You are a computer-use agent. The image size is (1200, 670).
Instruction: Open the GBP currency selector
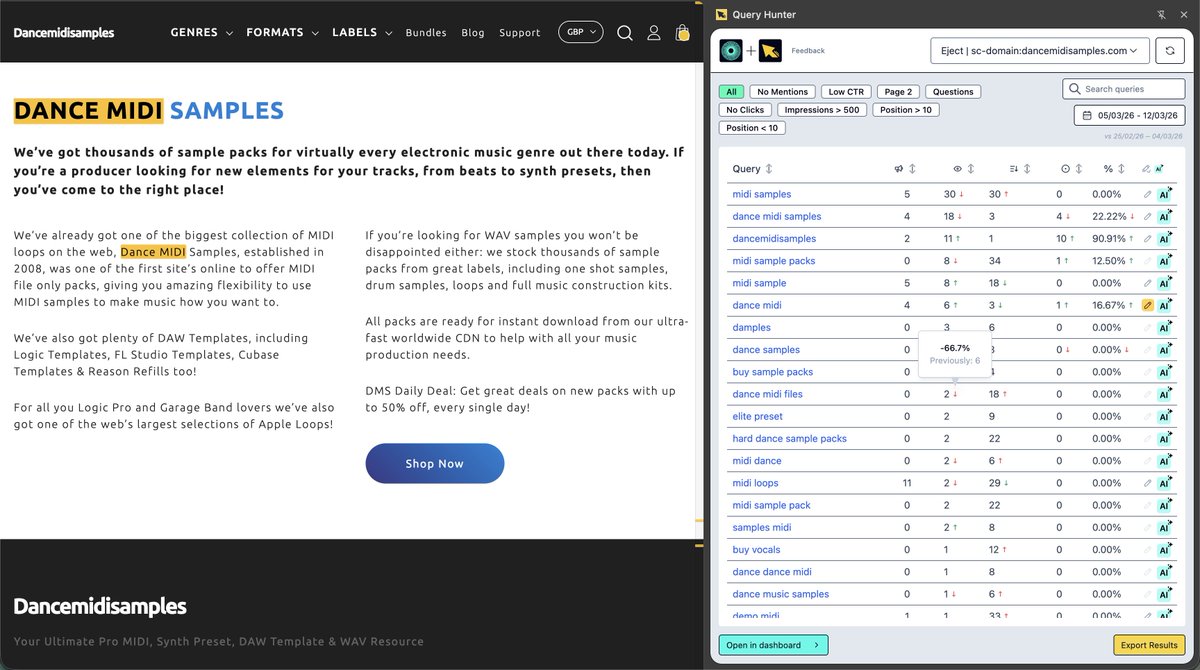tap(580, 33)
